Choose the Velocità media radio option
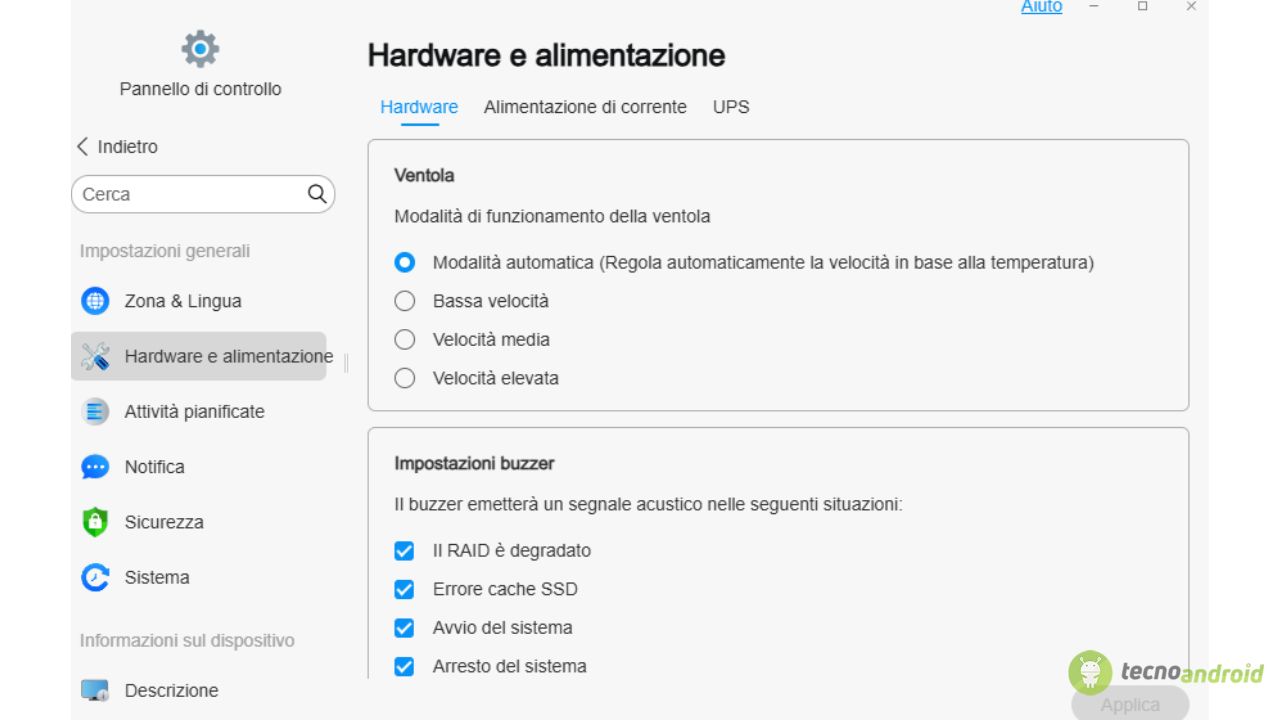This screenshot has height=720, width=1280. coord(404,340)
